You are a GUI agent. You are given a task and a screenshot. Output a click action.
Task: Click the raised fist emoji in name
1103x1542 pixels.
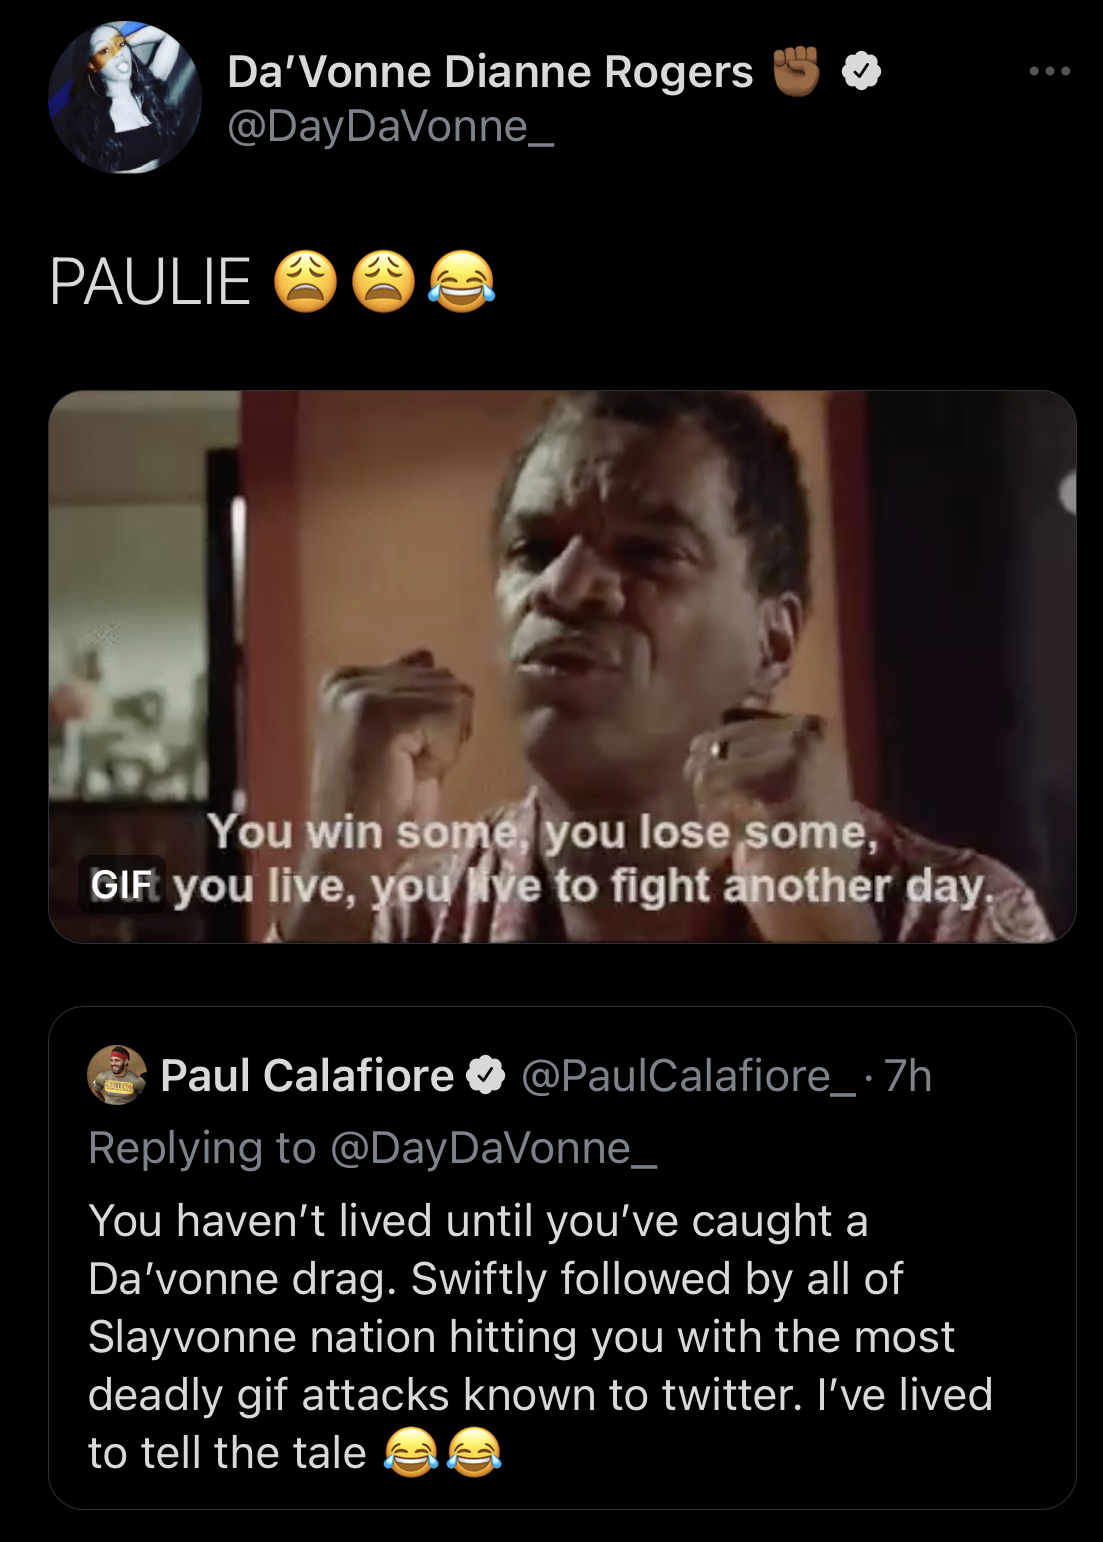point(797,72)
